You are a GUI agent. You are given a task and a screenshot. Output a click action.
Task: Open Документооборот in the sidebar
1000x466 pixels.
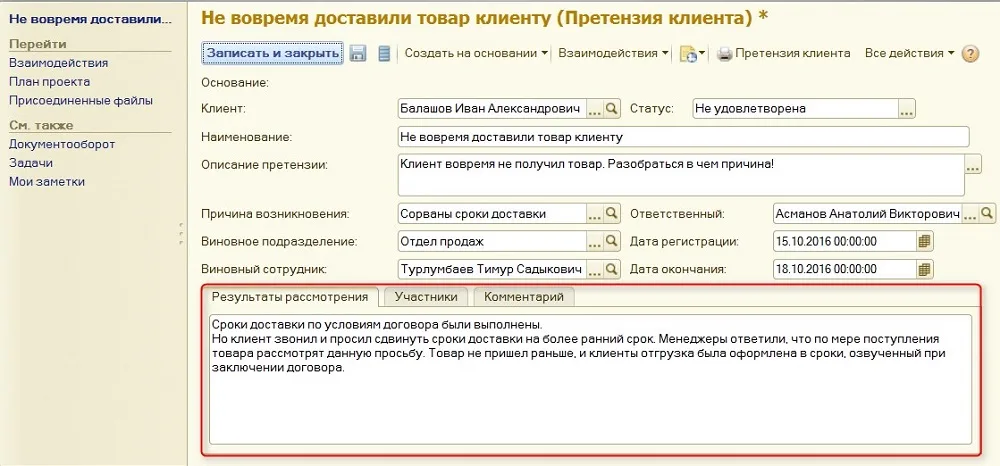tap(62, 144)
